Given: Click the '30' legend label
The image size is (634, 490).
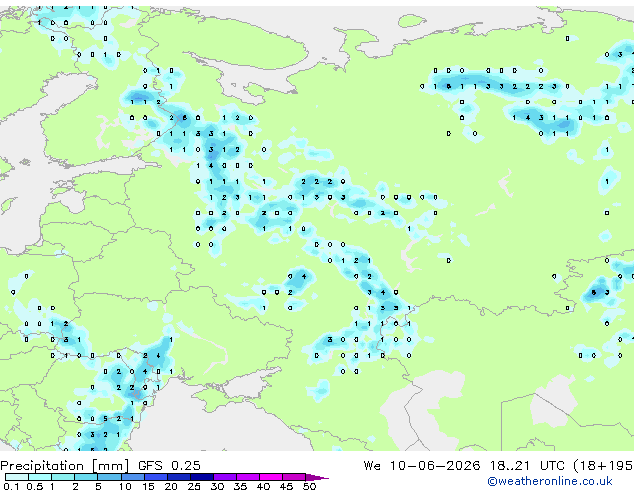Looking at the screenshot, I should (217, 486).
